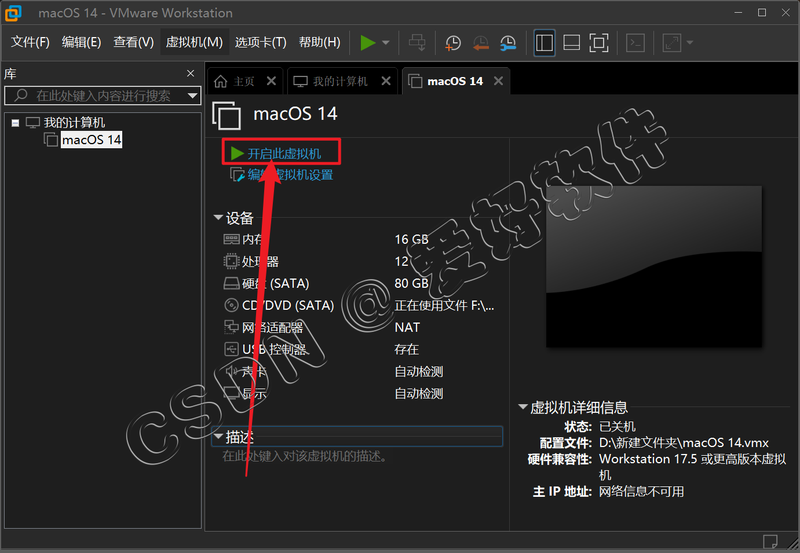Click the green power-on play toolbar icon

[x=368, y=42]
